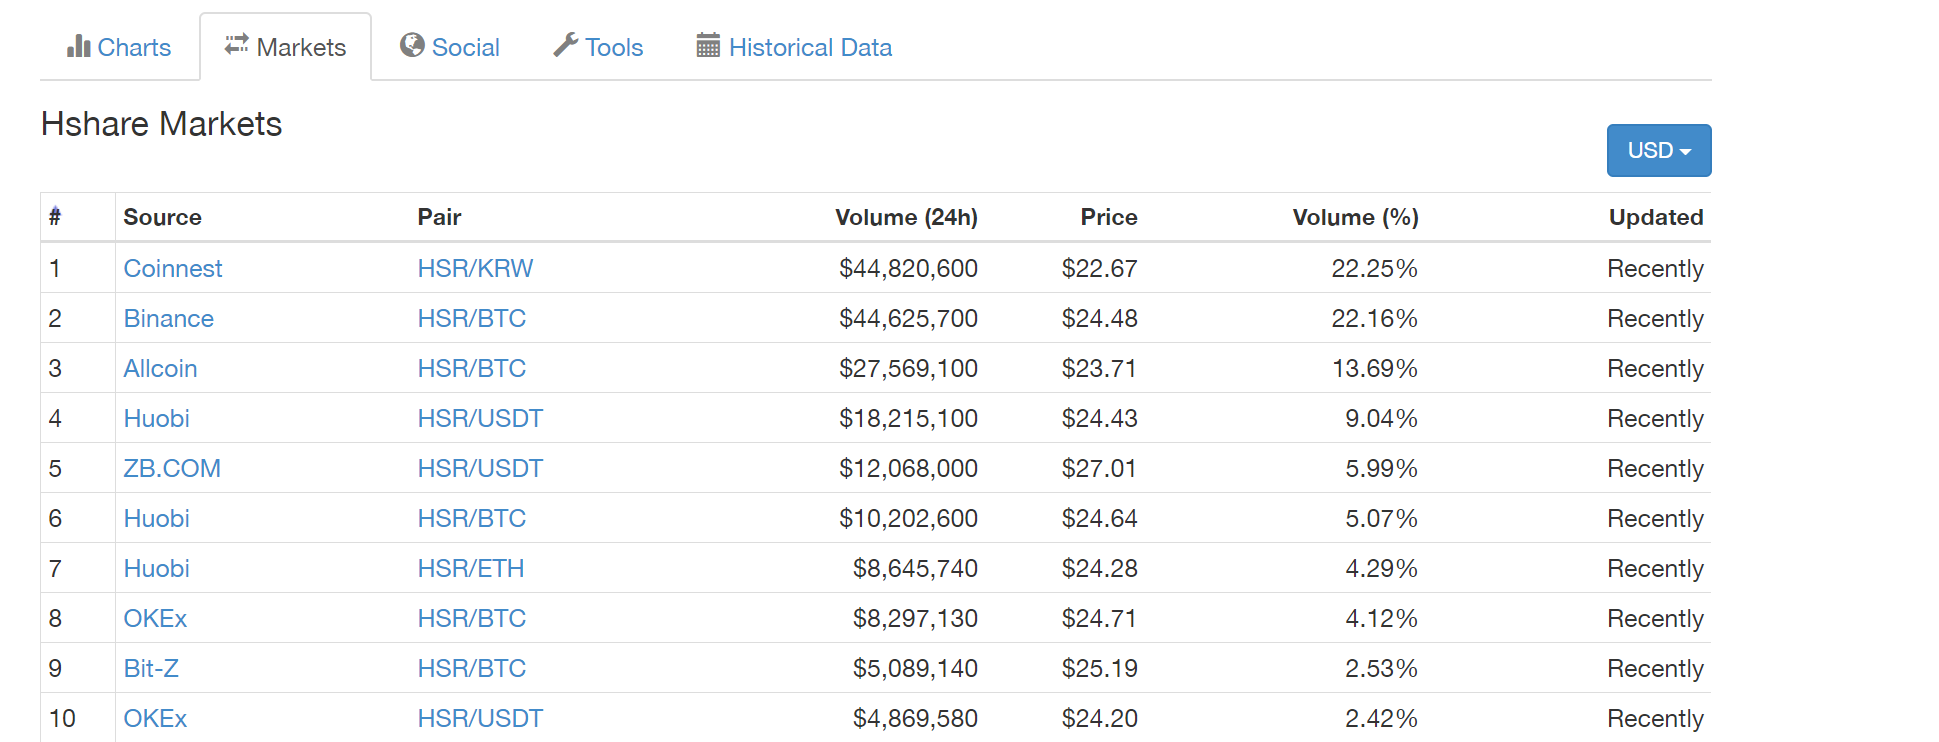Click Recently in the Coinnest row
This screenshot has height=742, width=1939.
coord(1655,269)
